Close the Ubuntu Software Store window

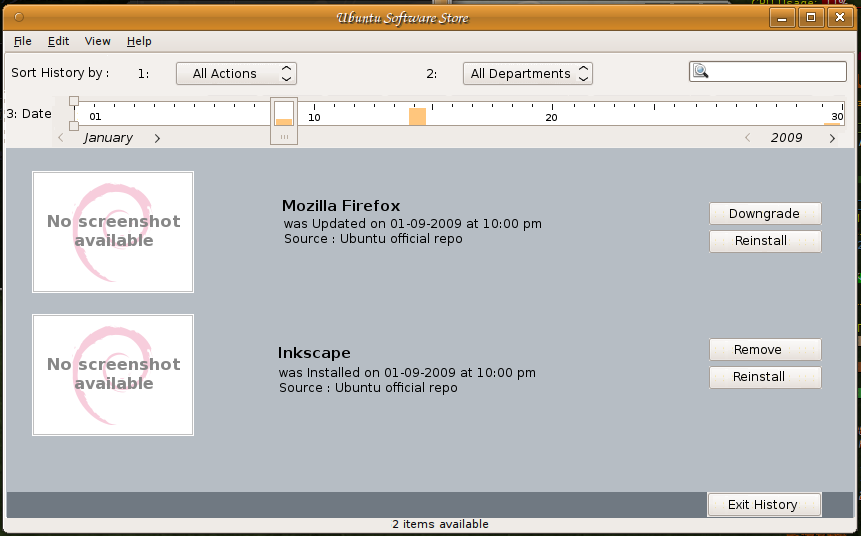click(840, 18)
